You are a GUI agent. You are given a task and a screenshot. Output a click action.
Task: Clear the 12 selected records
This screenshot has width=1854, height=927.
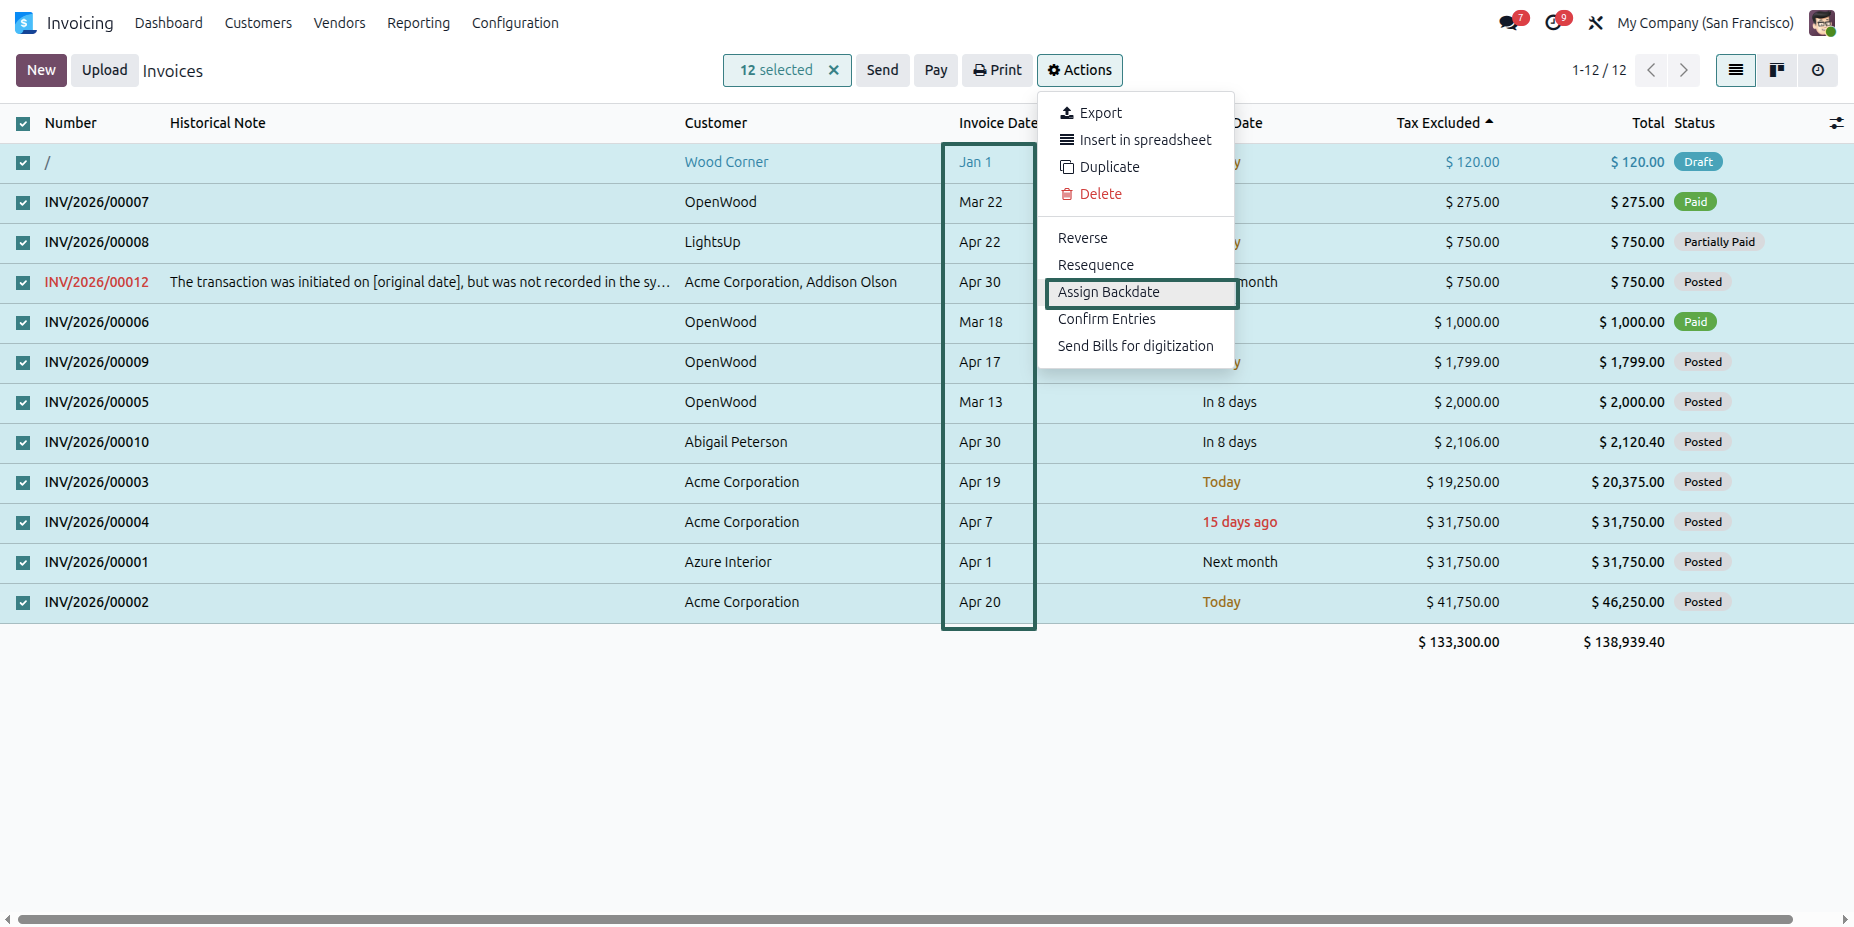click(x=834, y=70)
